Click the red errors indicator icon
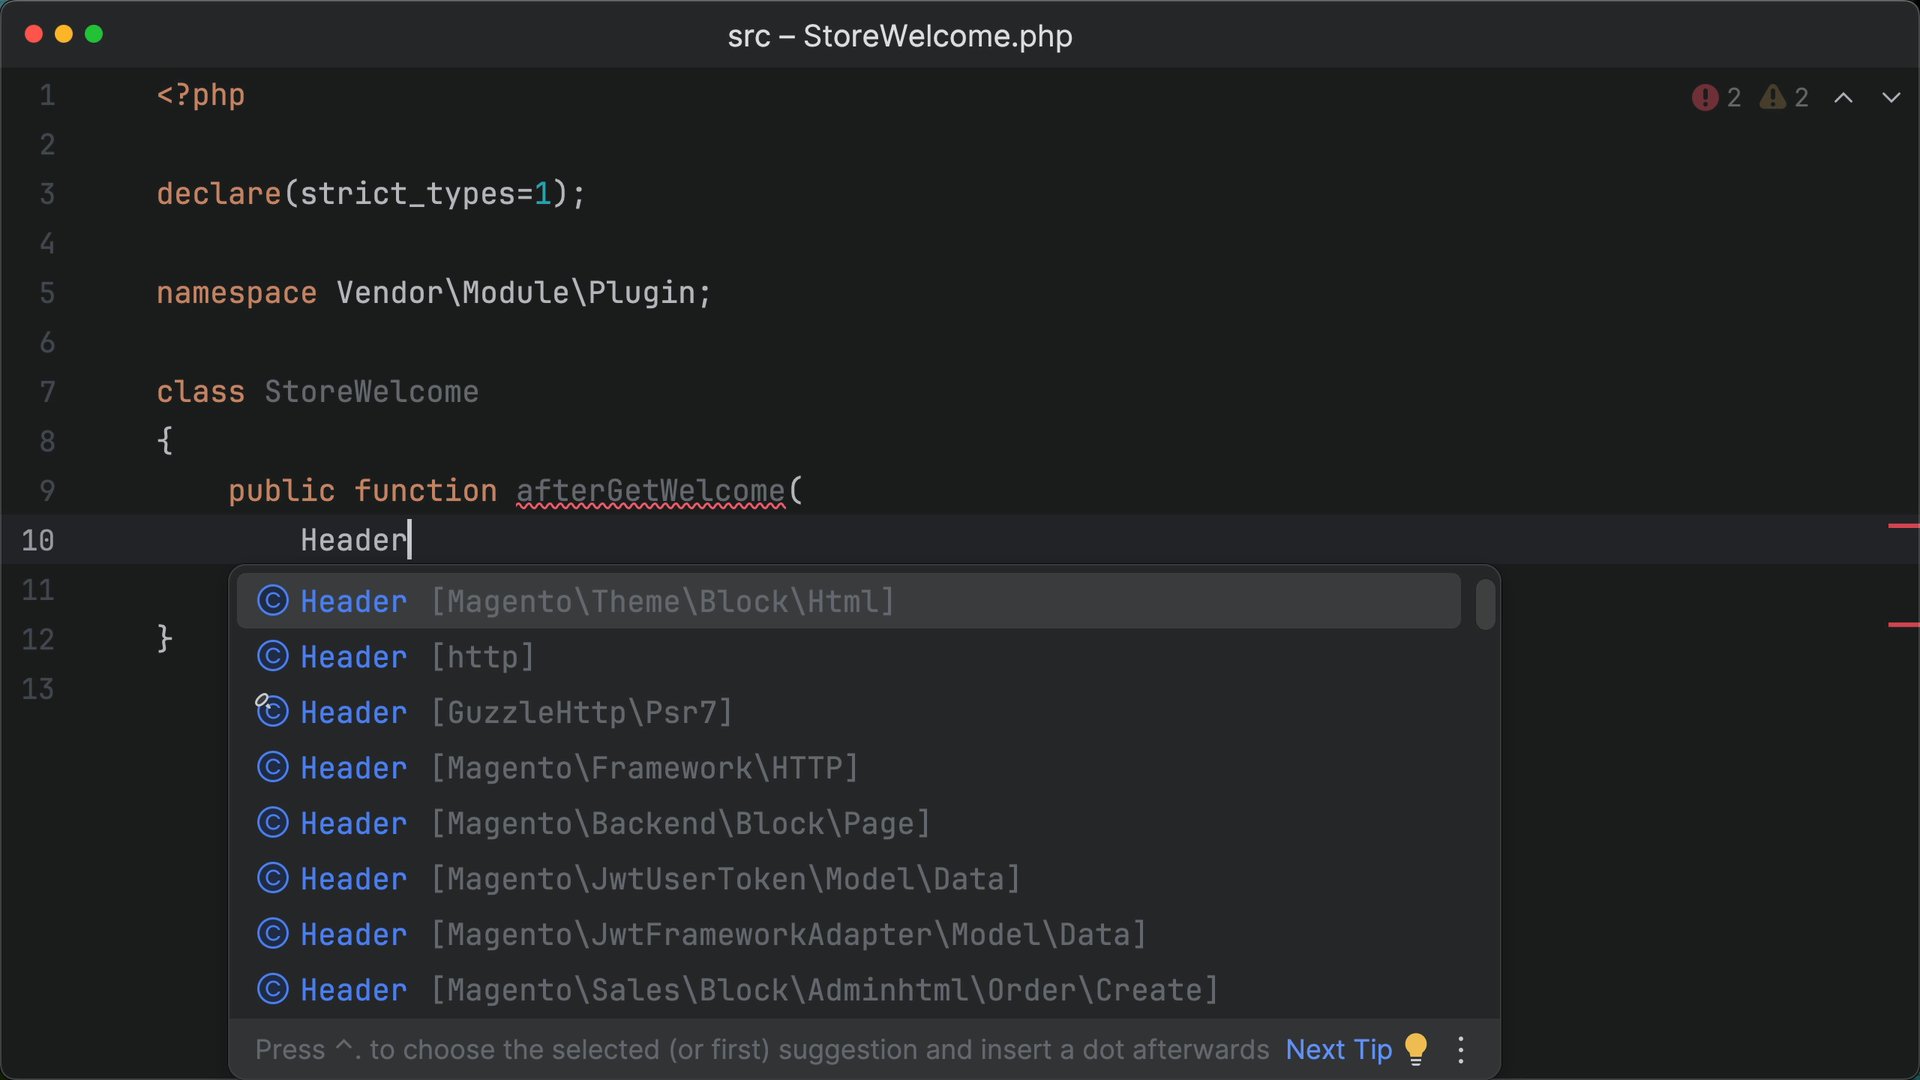 coord(1705,97)
